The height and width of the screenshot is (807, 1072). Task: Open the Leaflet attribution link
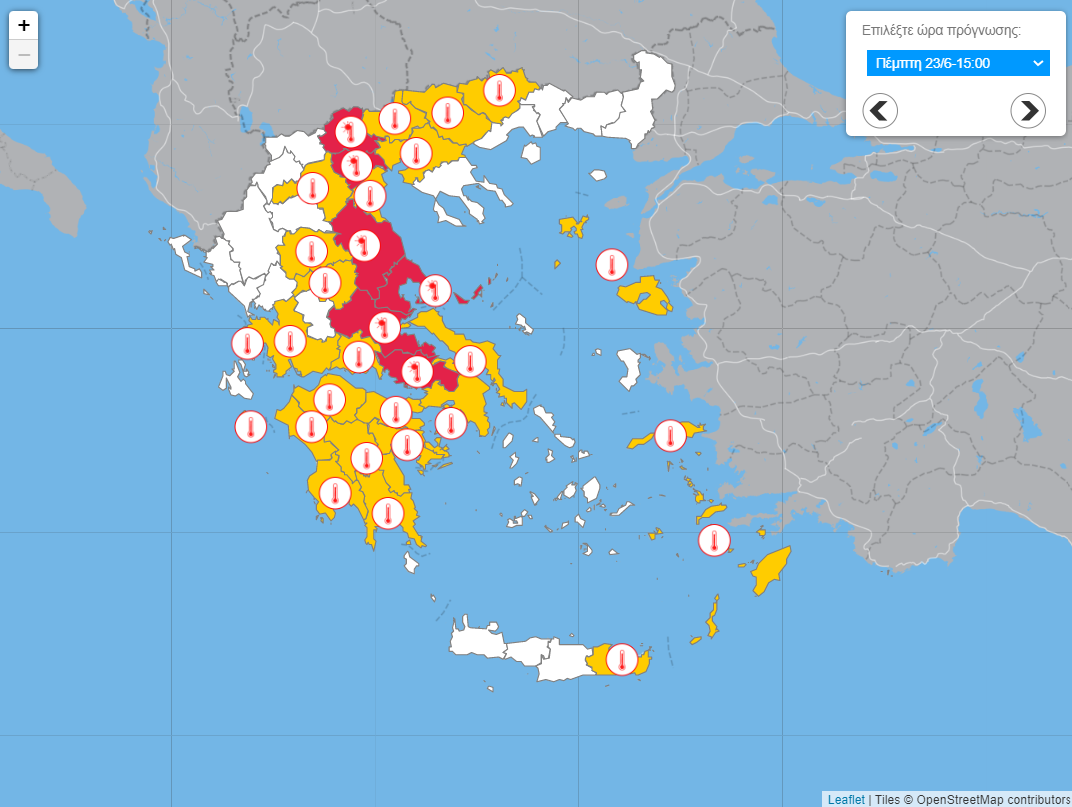[845, 799]
